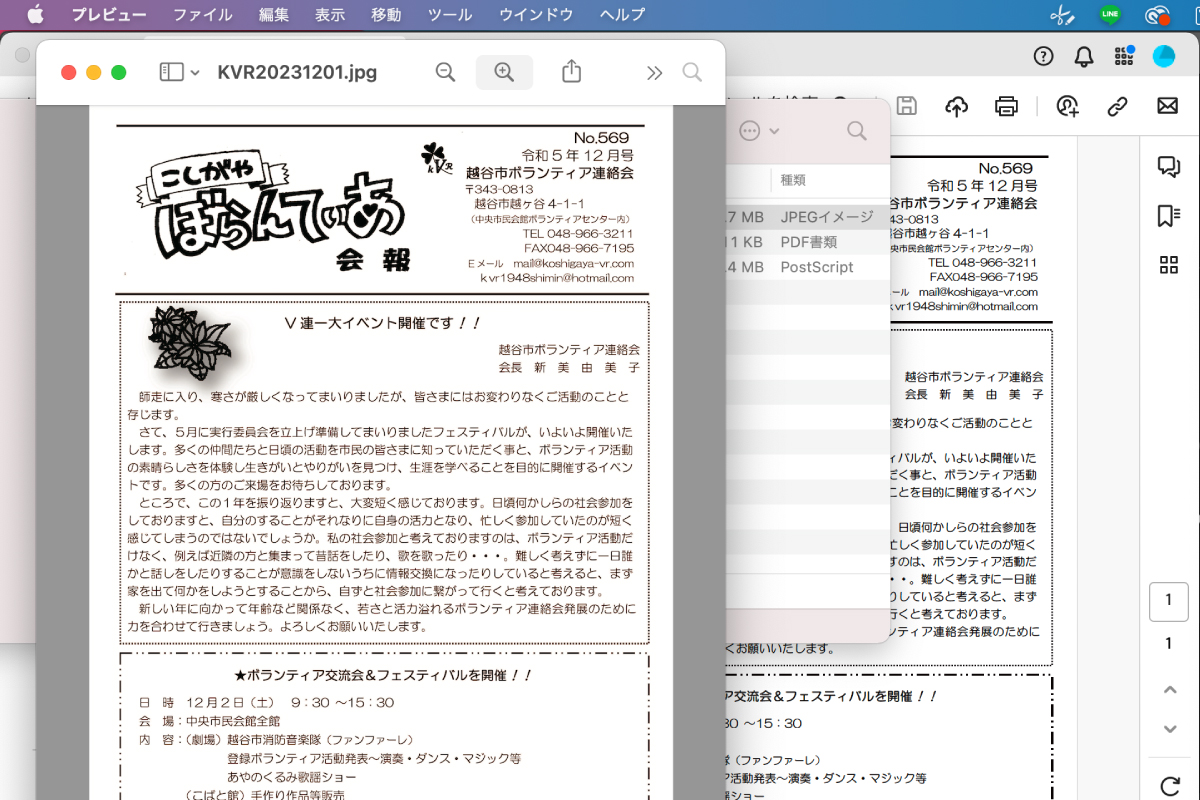Copy a share link with the chain icon
Screen dimensions: 1200x800
point(1117,106)
